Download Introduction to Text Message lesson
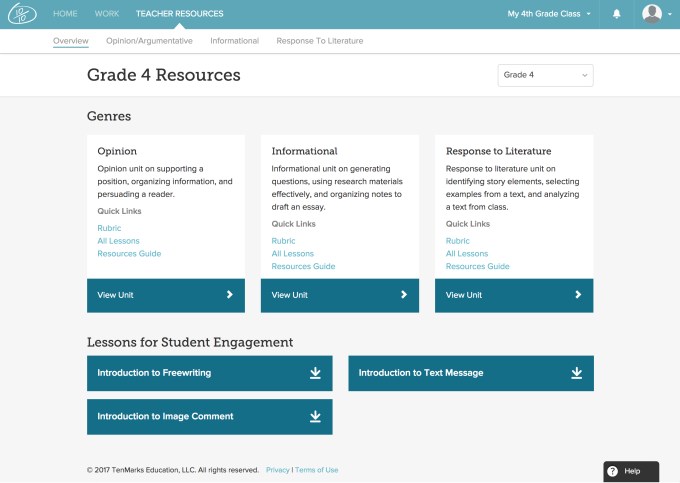 (x=576, y=373)
